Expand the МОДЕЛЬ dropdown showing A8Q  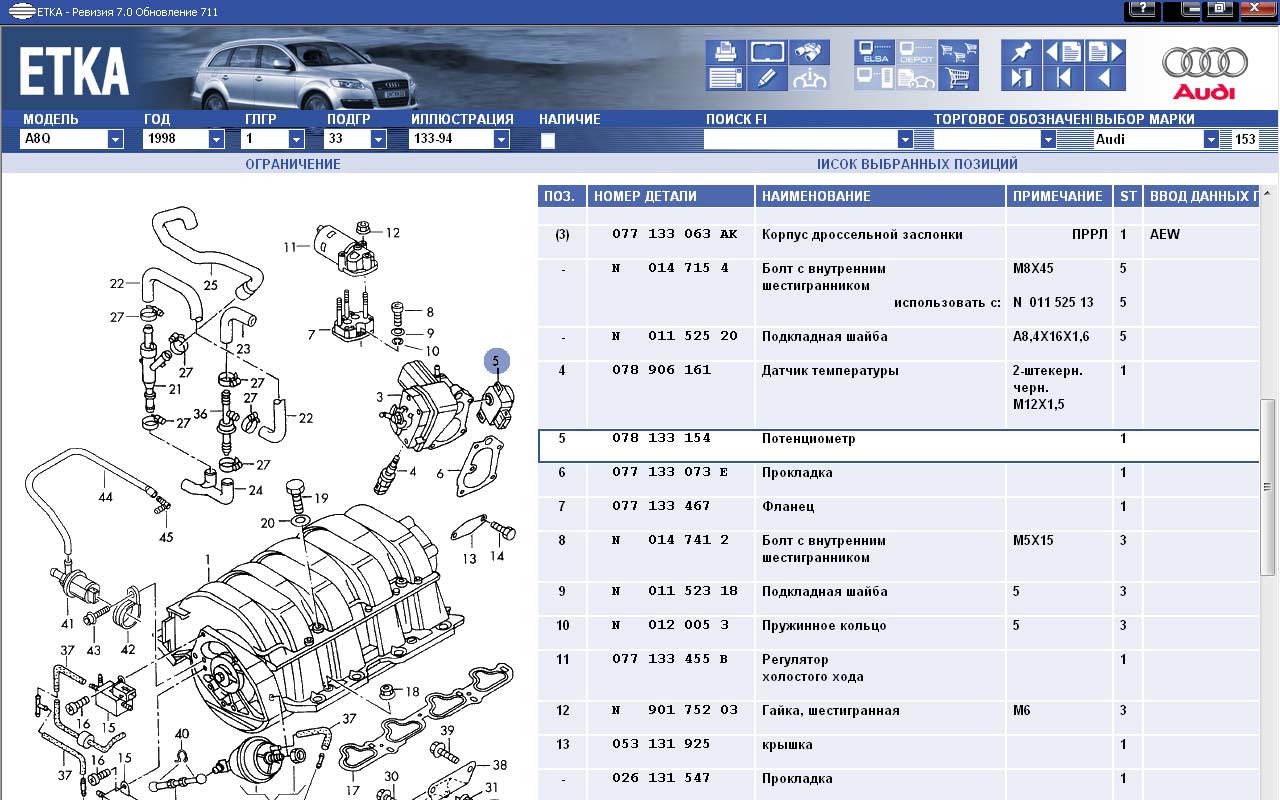click(115, 139)
